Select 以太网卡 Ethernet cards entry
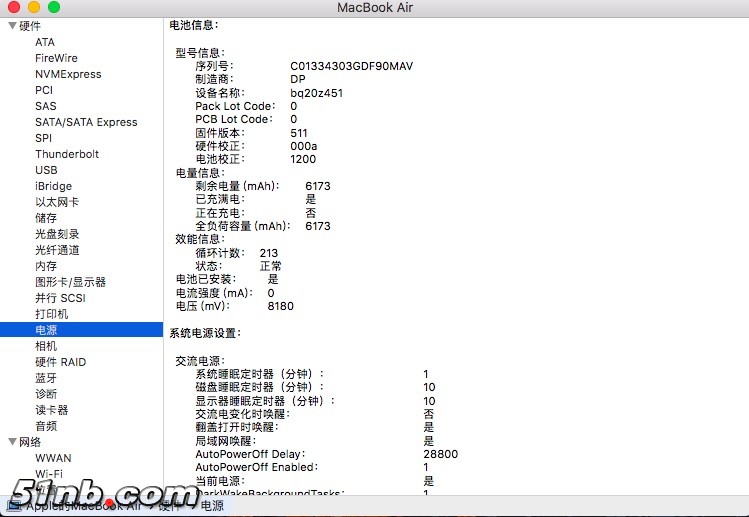The image size is (749, 517). point(57,202)
